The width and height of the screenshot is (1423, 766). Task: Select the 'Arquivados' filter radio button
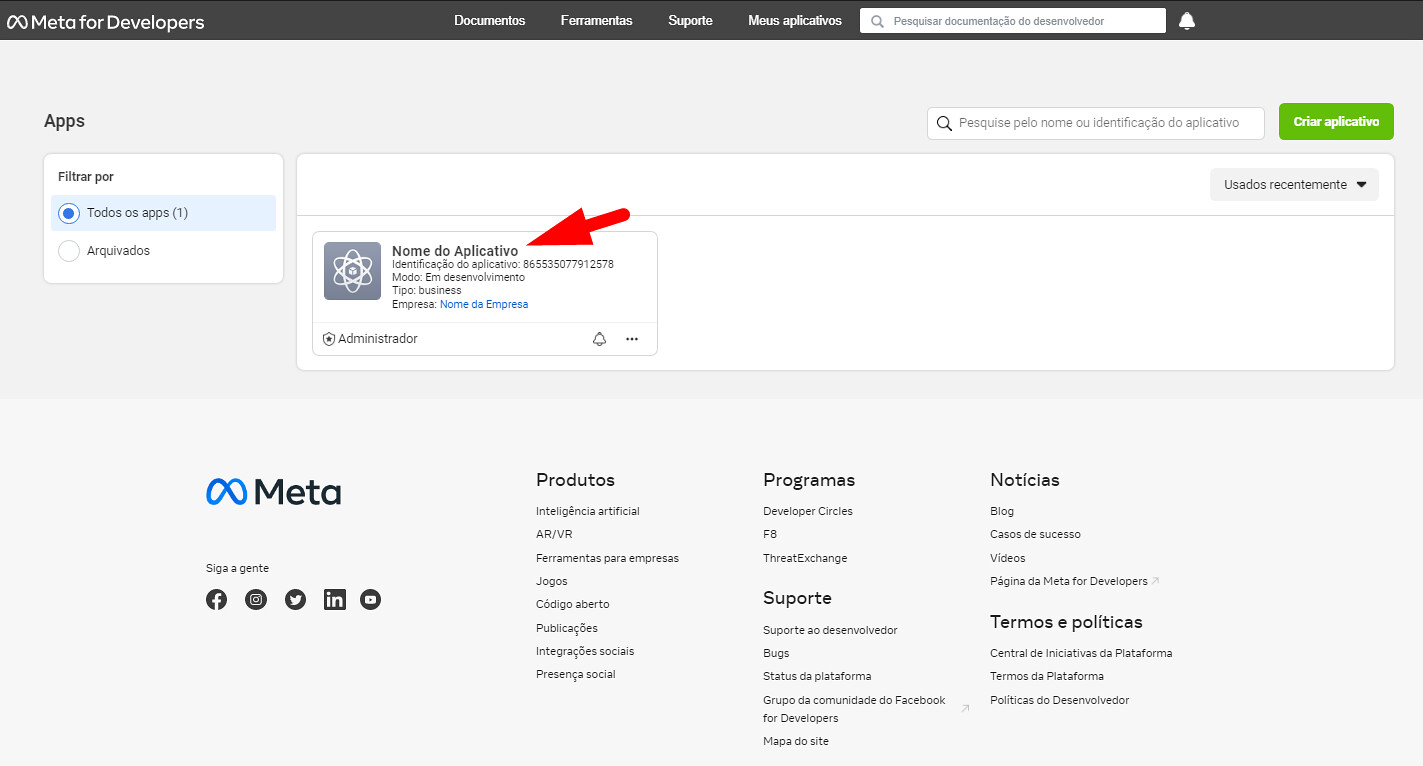69,251
